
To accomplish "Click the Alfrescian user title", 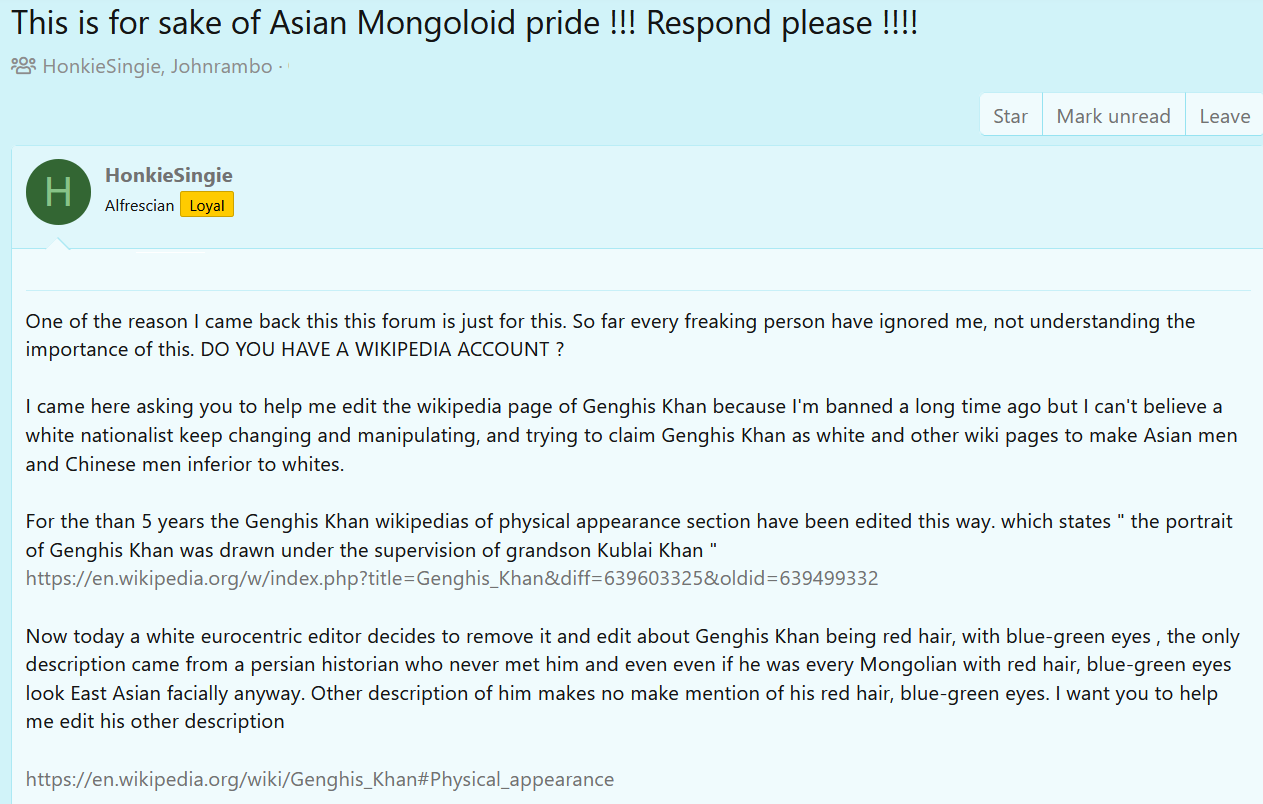I will [139, 206].
